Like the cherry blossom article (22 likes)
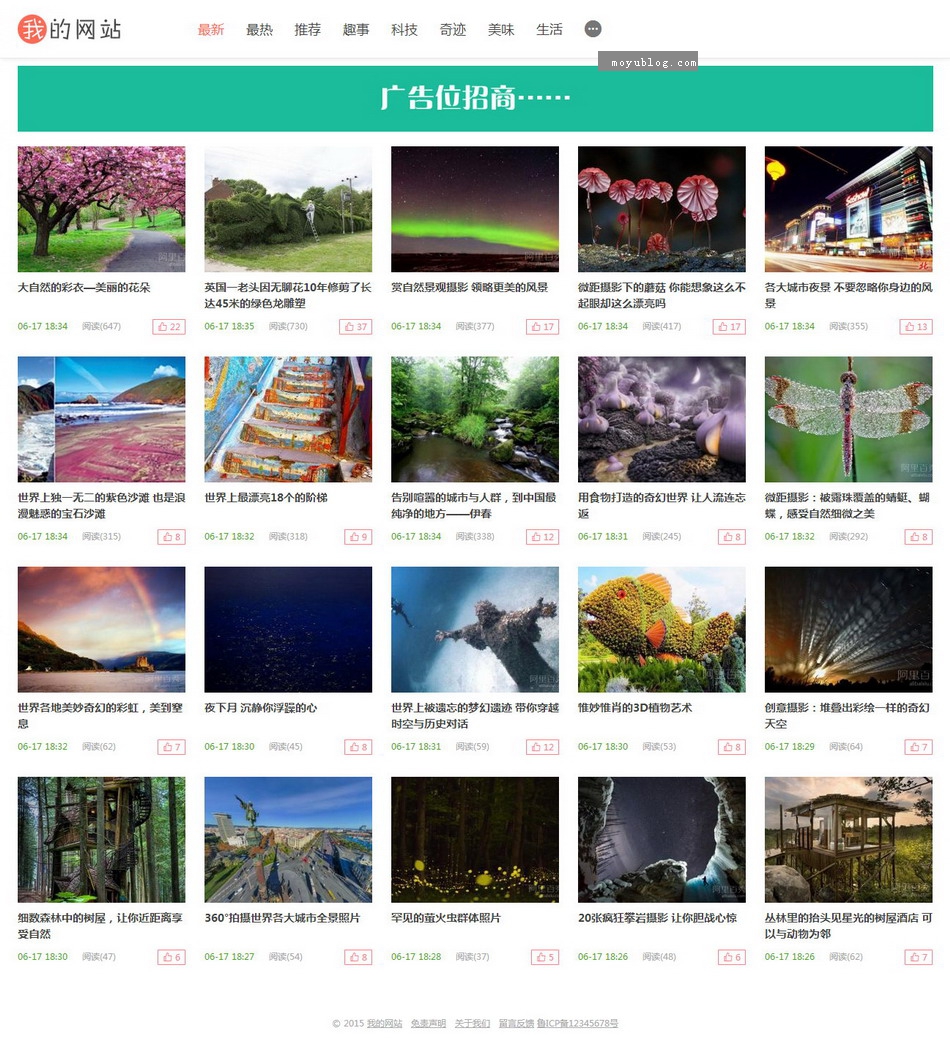The height and width of the screenshot is (1053, 950). (x=169, y=327)
